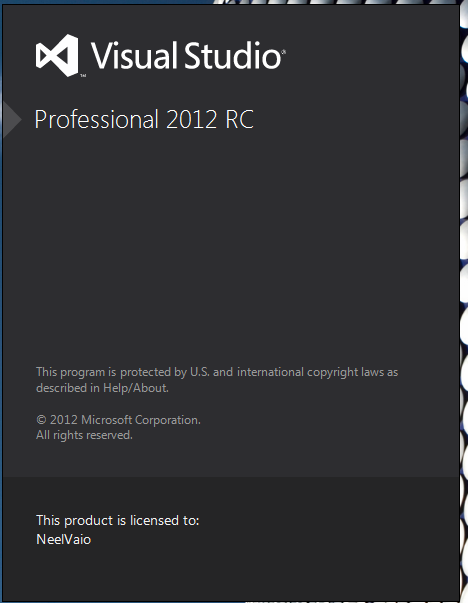Click the 'Visual Studio' title text
Screen dimensions: 468x603
tap(187, 56)
